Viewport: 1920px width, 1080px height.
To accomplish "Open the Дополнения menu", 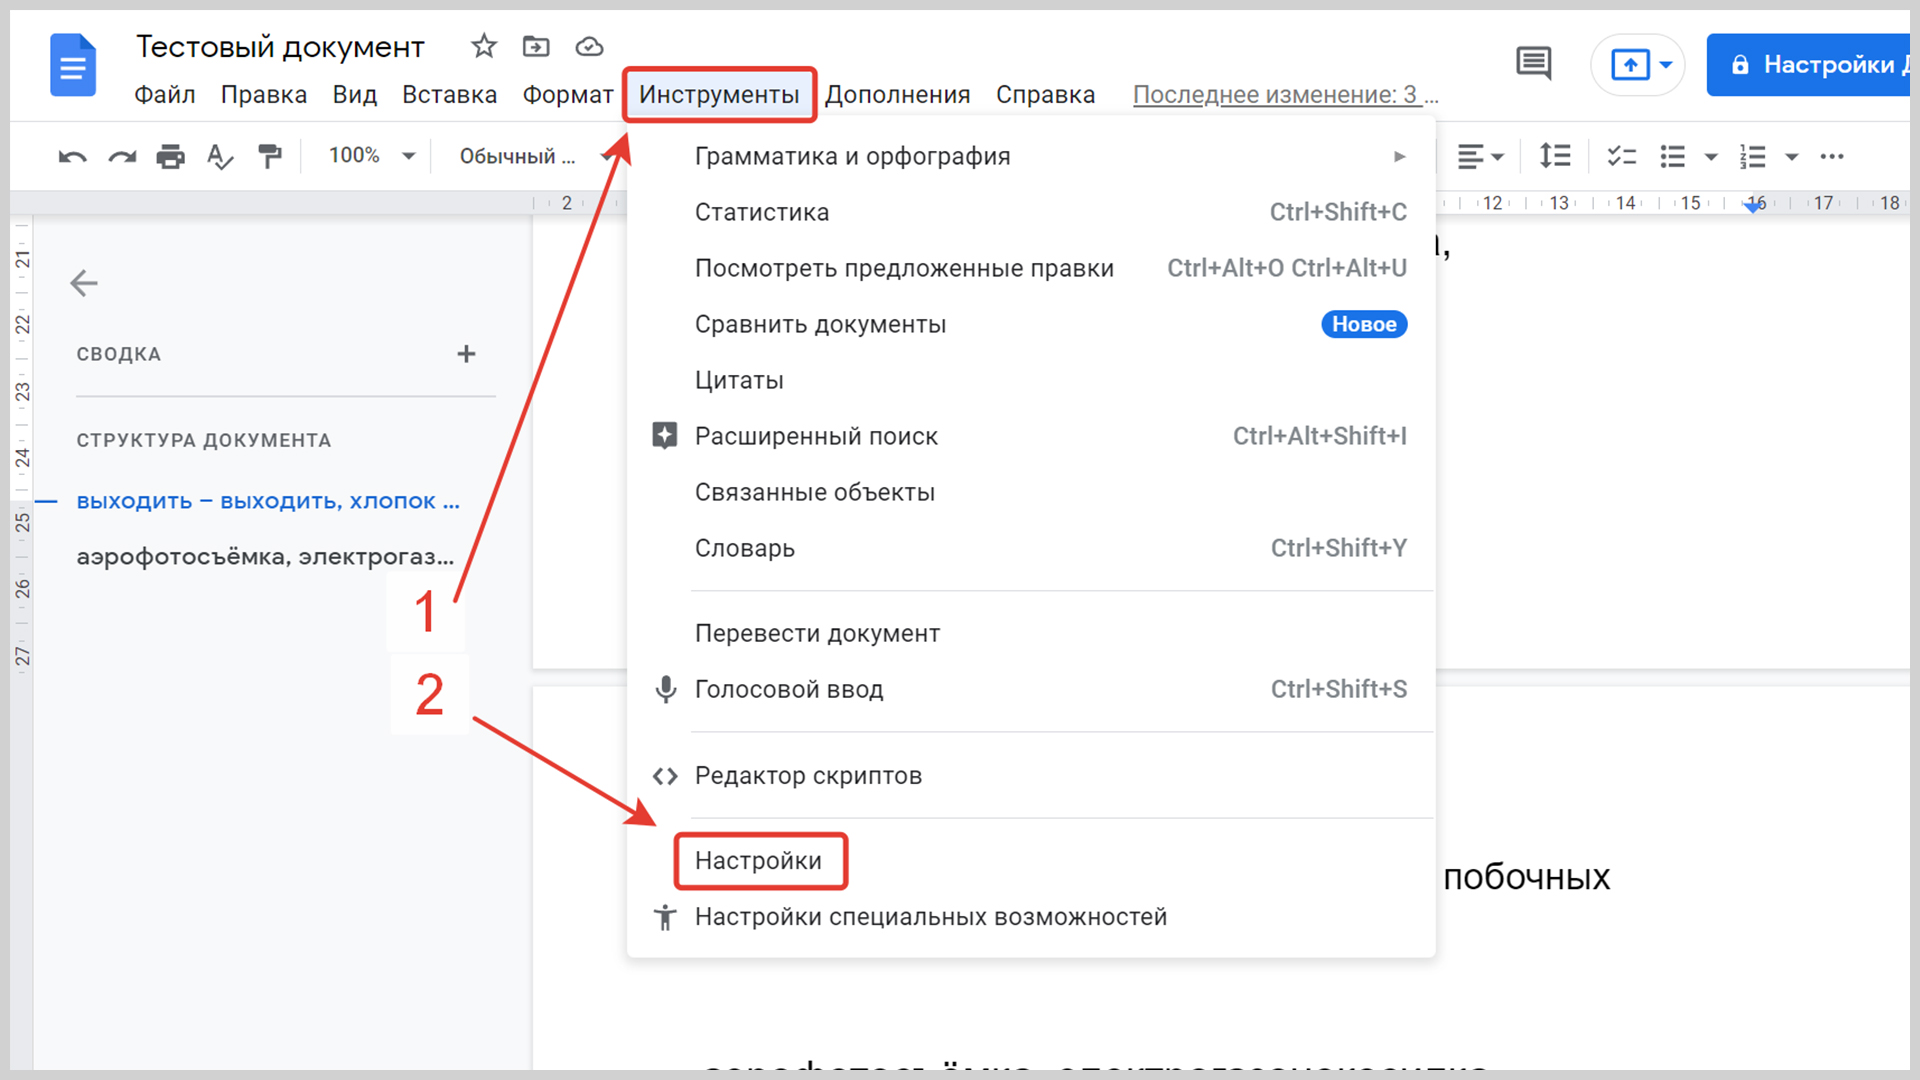I will pos(898,94).
